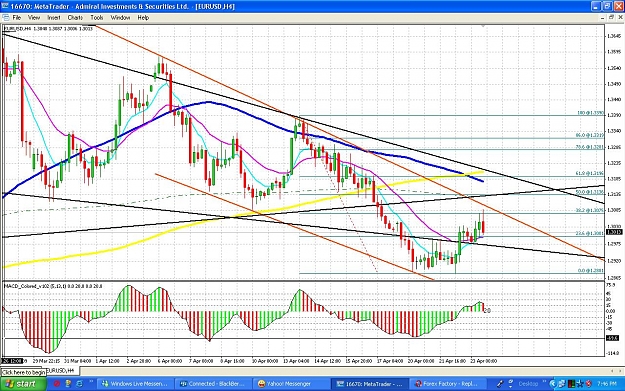This screenshot has height=391, width=625.
Task: Click the -69.6 MACD level label
Action: (612, 338)
